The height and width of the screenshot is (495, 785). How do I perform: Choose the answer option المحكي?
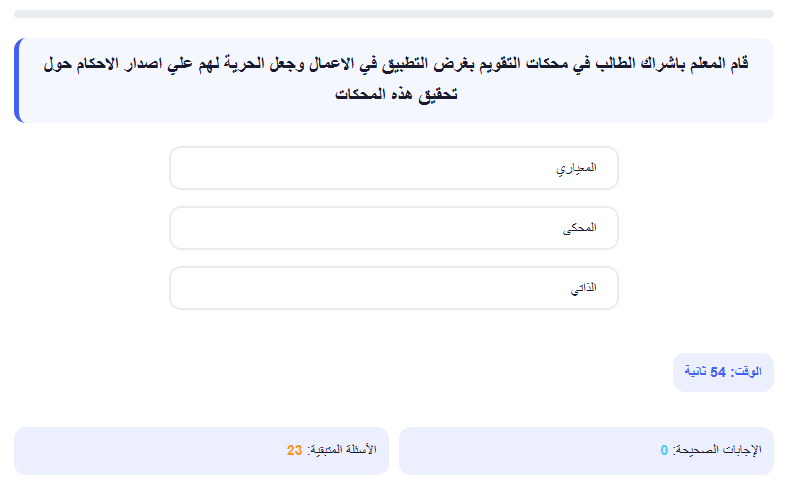(x=394, y=228)
